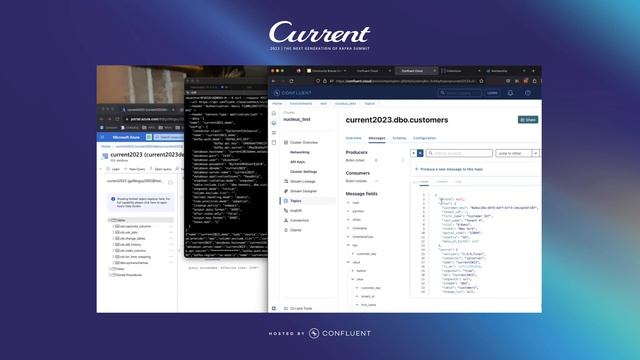Click the Confluent logo in header
This screenshot has height=360, width=640.
pyautogui.click(x=293, y=93)
